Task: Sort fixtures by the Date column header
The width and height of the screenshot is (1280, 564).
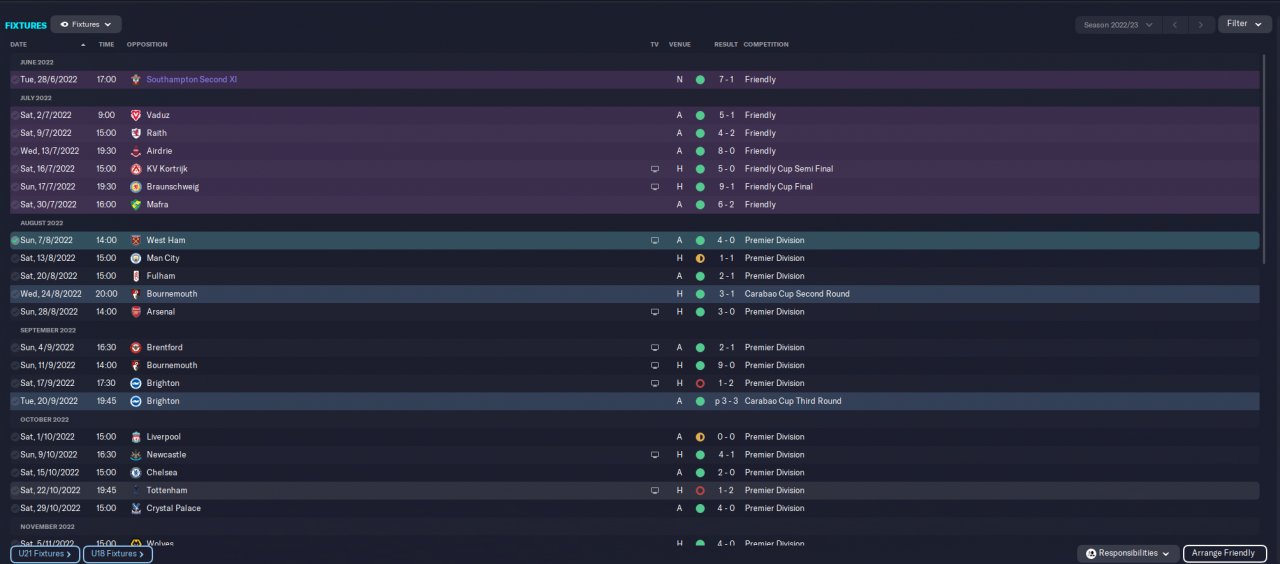Action: coord(19,44)
